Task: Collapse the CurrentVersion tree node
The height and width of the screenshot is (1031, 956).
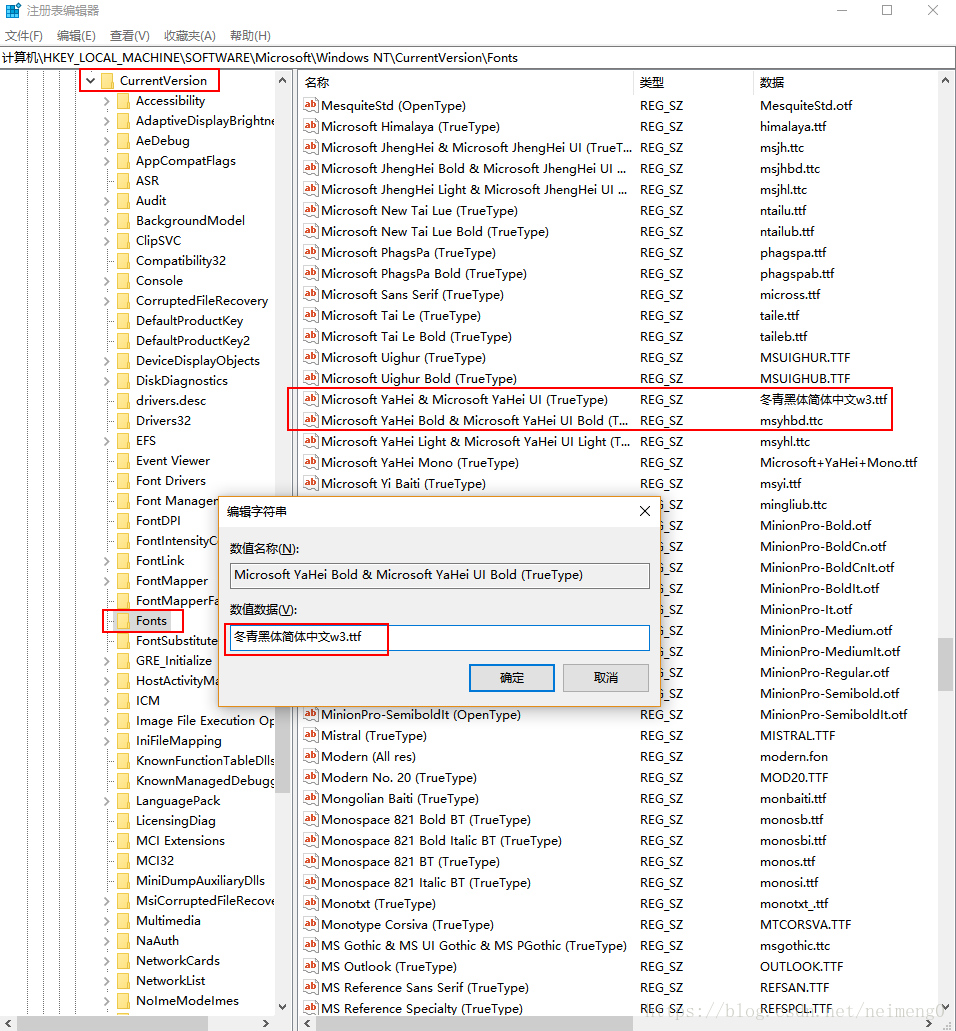Action: (x=91, y=81)
